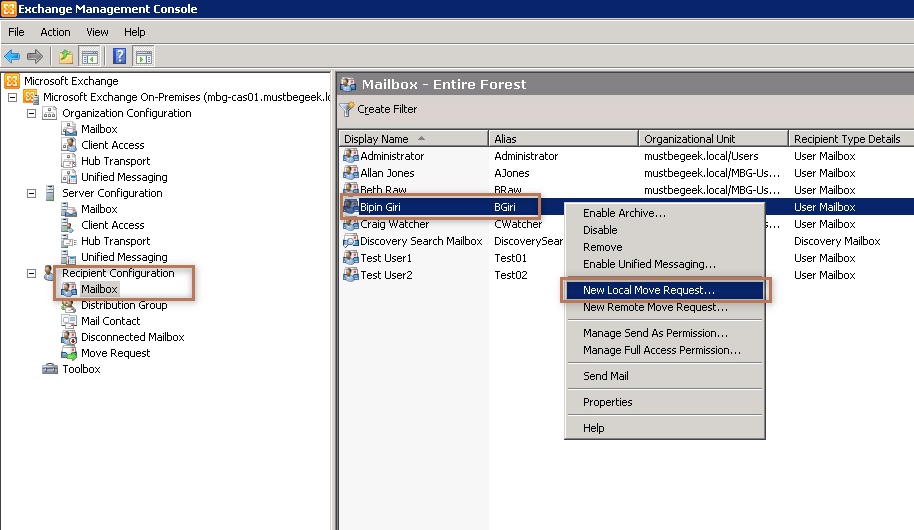Click the Mail Contact tree icon
914x530 pixels.
tap(69, 321)
